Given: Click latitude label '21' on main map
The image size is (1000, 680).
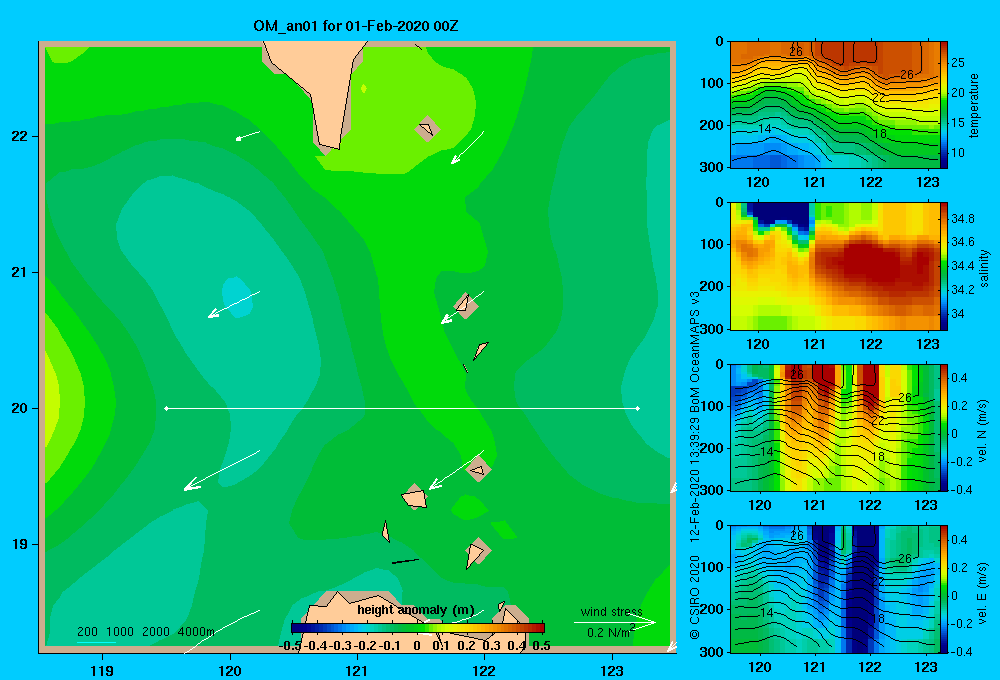Looking at the screenshot, I should pyautogui.click(x=20, y=272).
